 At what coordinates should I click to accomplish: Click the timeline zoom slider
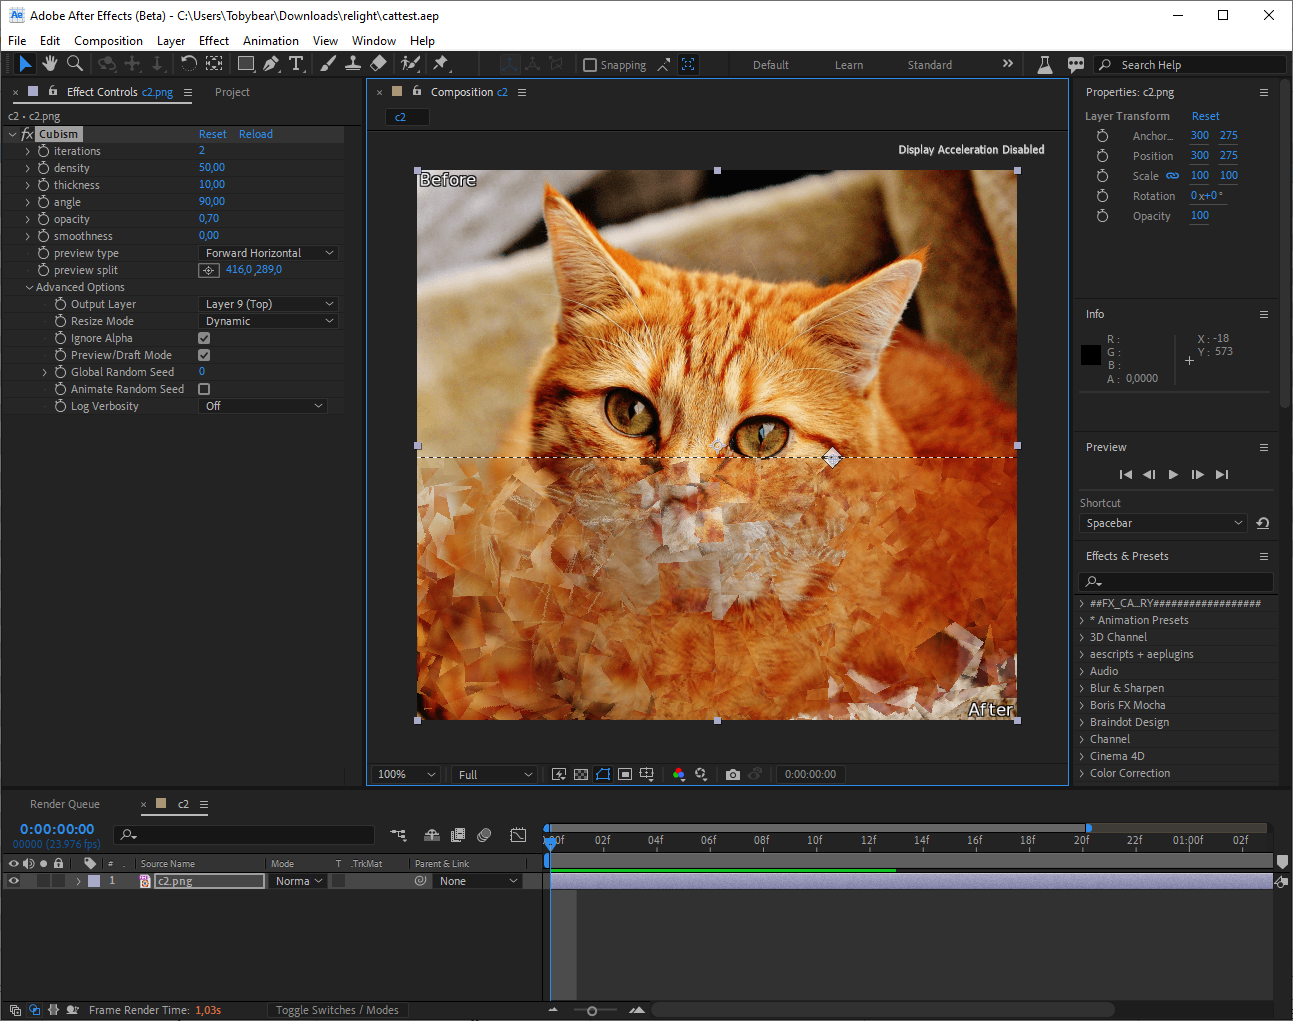(592, 1011)
